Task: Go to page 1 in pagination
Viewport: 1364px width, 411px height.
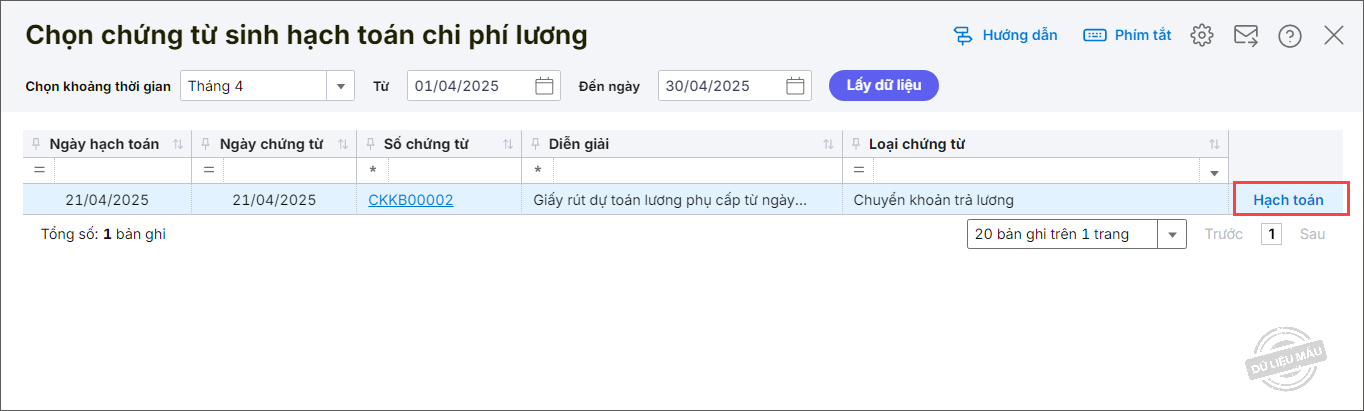Action: [1271, 234]
